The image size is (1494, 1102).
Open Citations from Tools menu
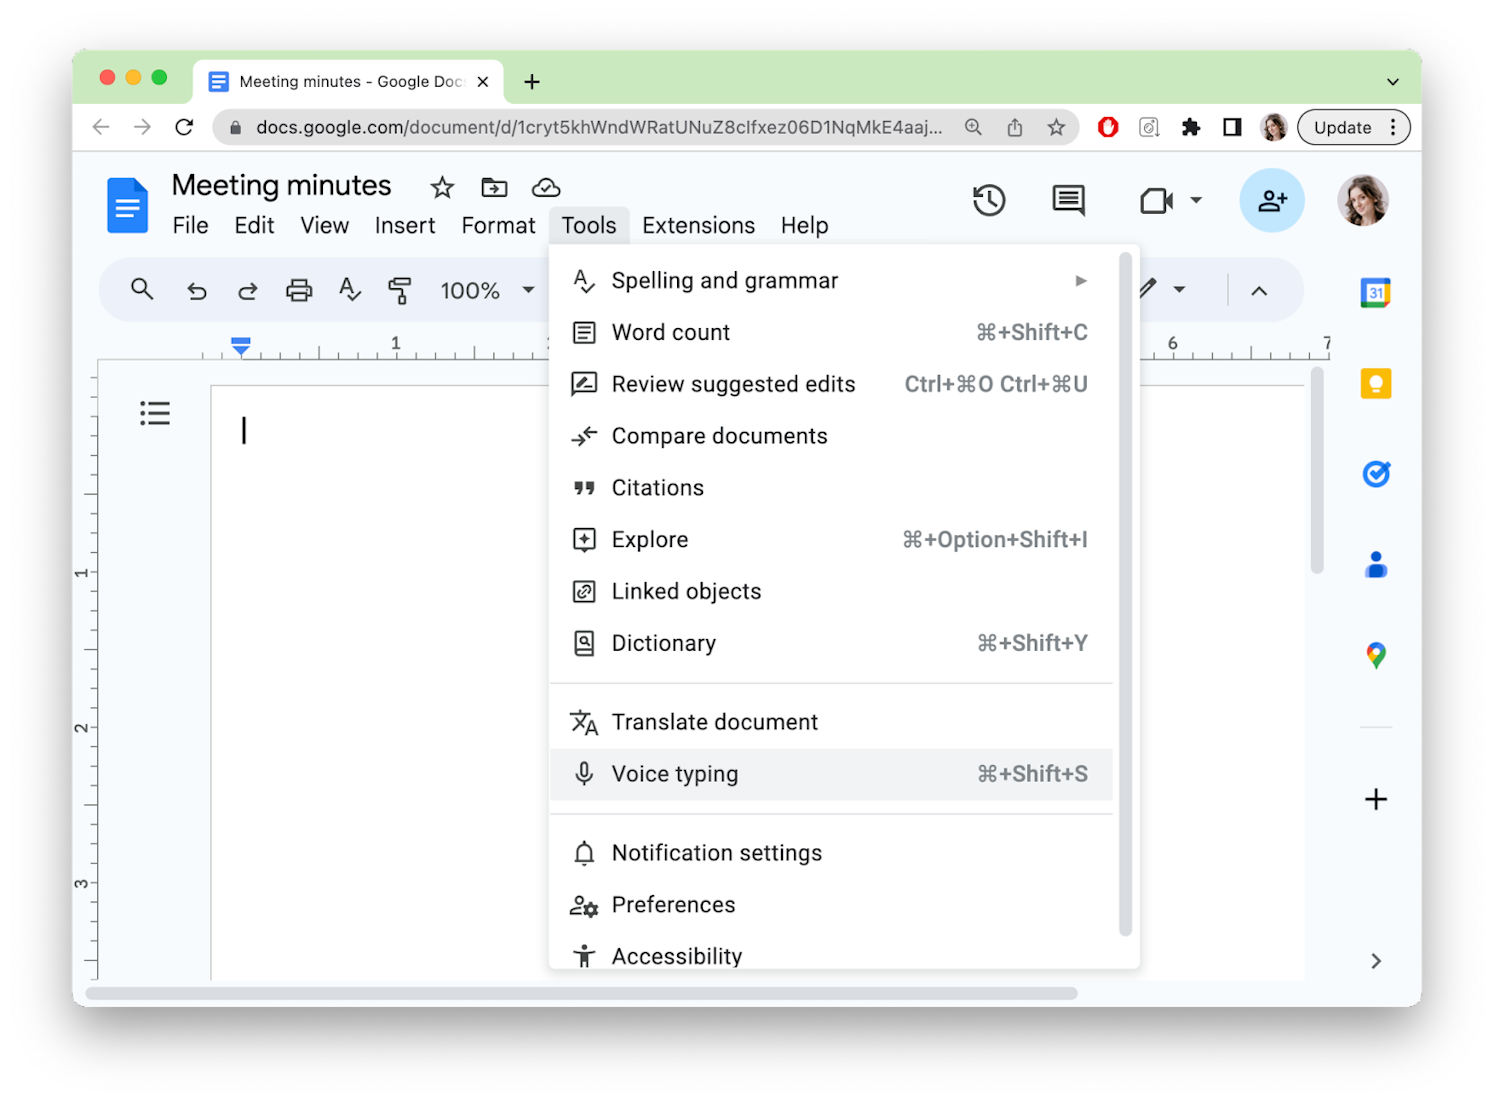[831, 488]
